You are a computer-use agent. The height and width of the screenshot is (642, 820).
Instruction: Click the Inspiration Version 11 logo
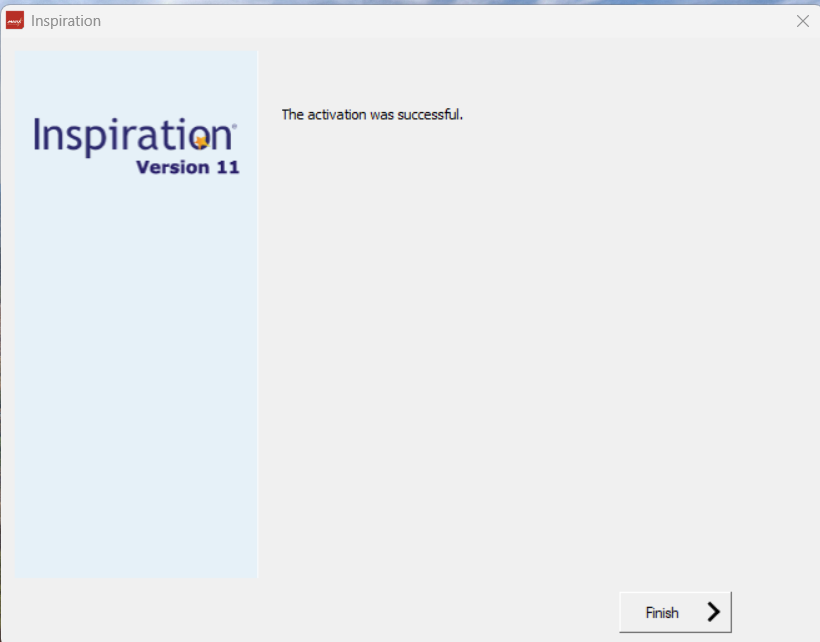click(x=136, y=146)
